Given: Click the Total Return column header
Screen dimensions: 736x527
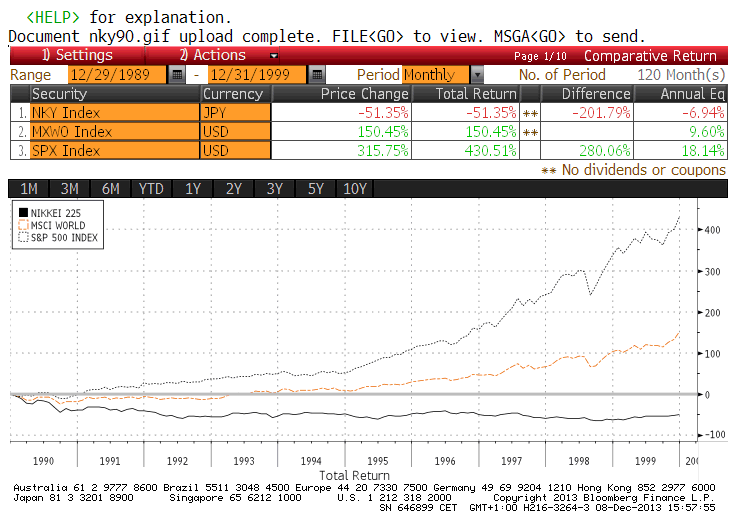Looking at the screenshot, I should pyautogui.click(x=466, y=94).
